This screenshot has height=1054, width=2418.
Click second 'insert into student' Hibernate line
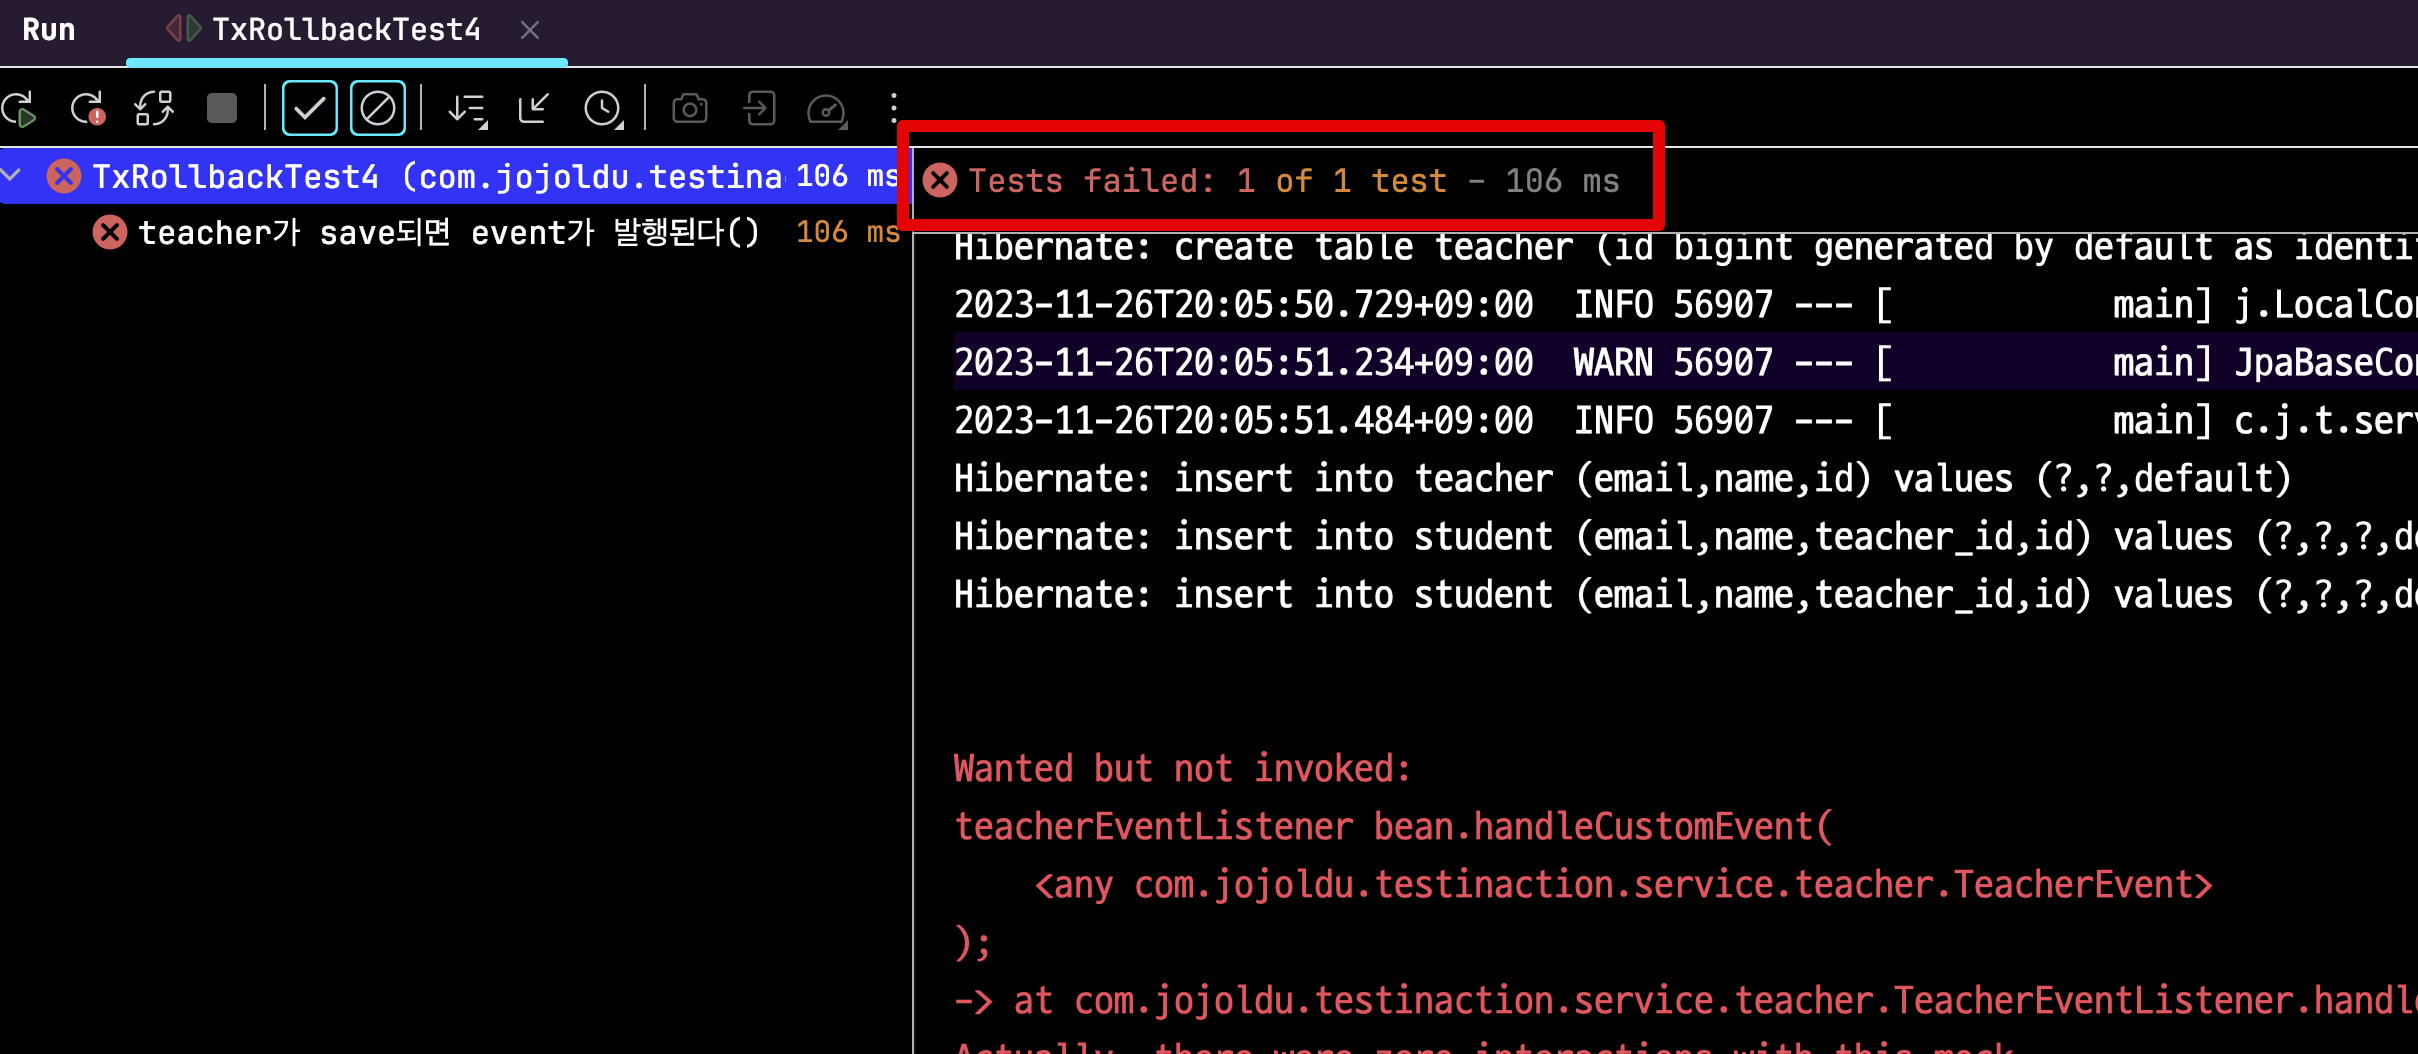pos(1685,595)
